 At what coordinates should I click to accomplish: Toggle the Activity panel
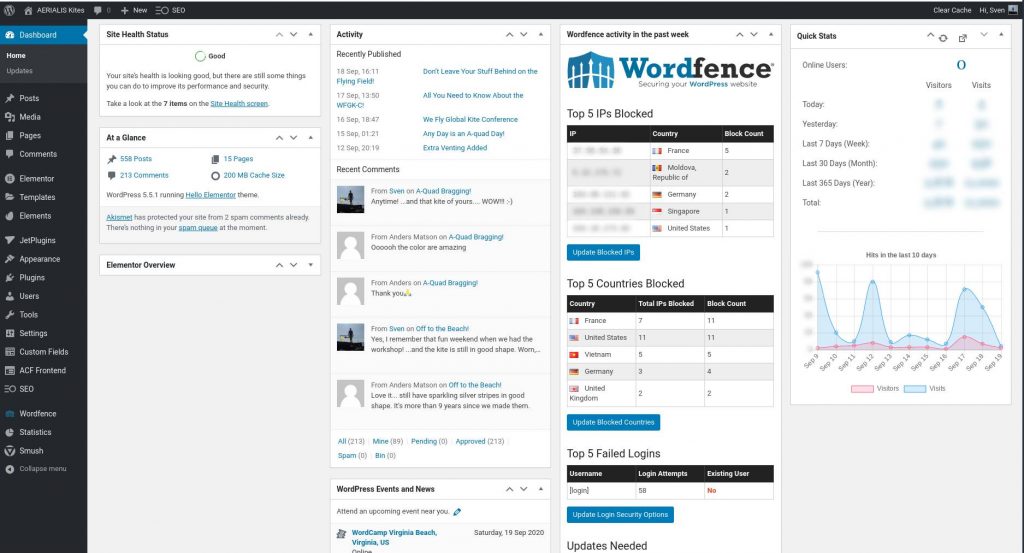click(541, 35)
